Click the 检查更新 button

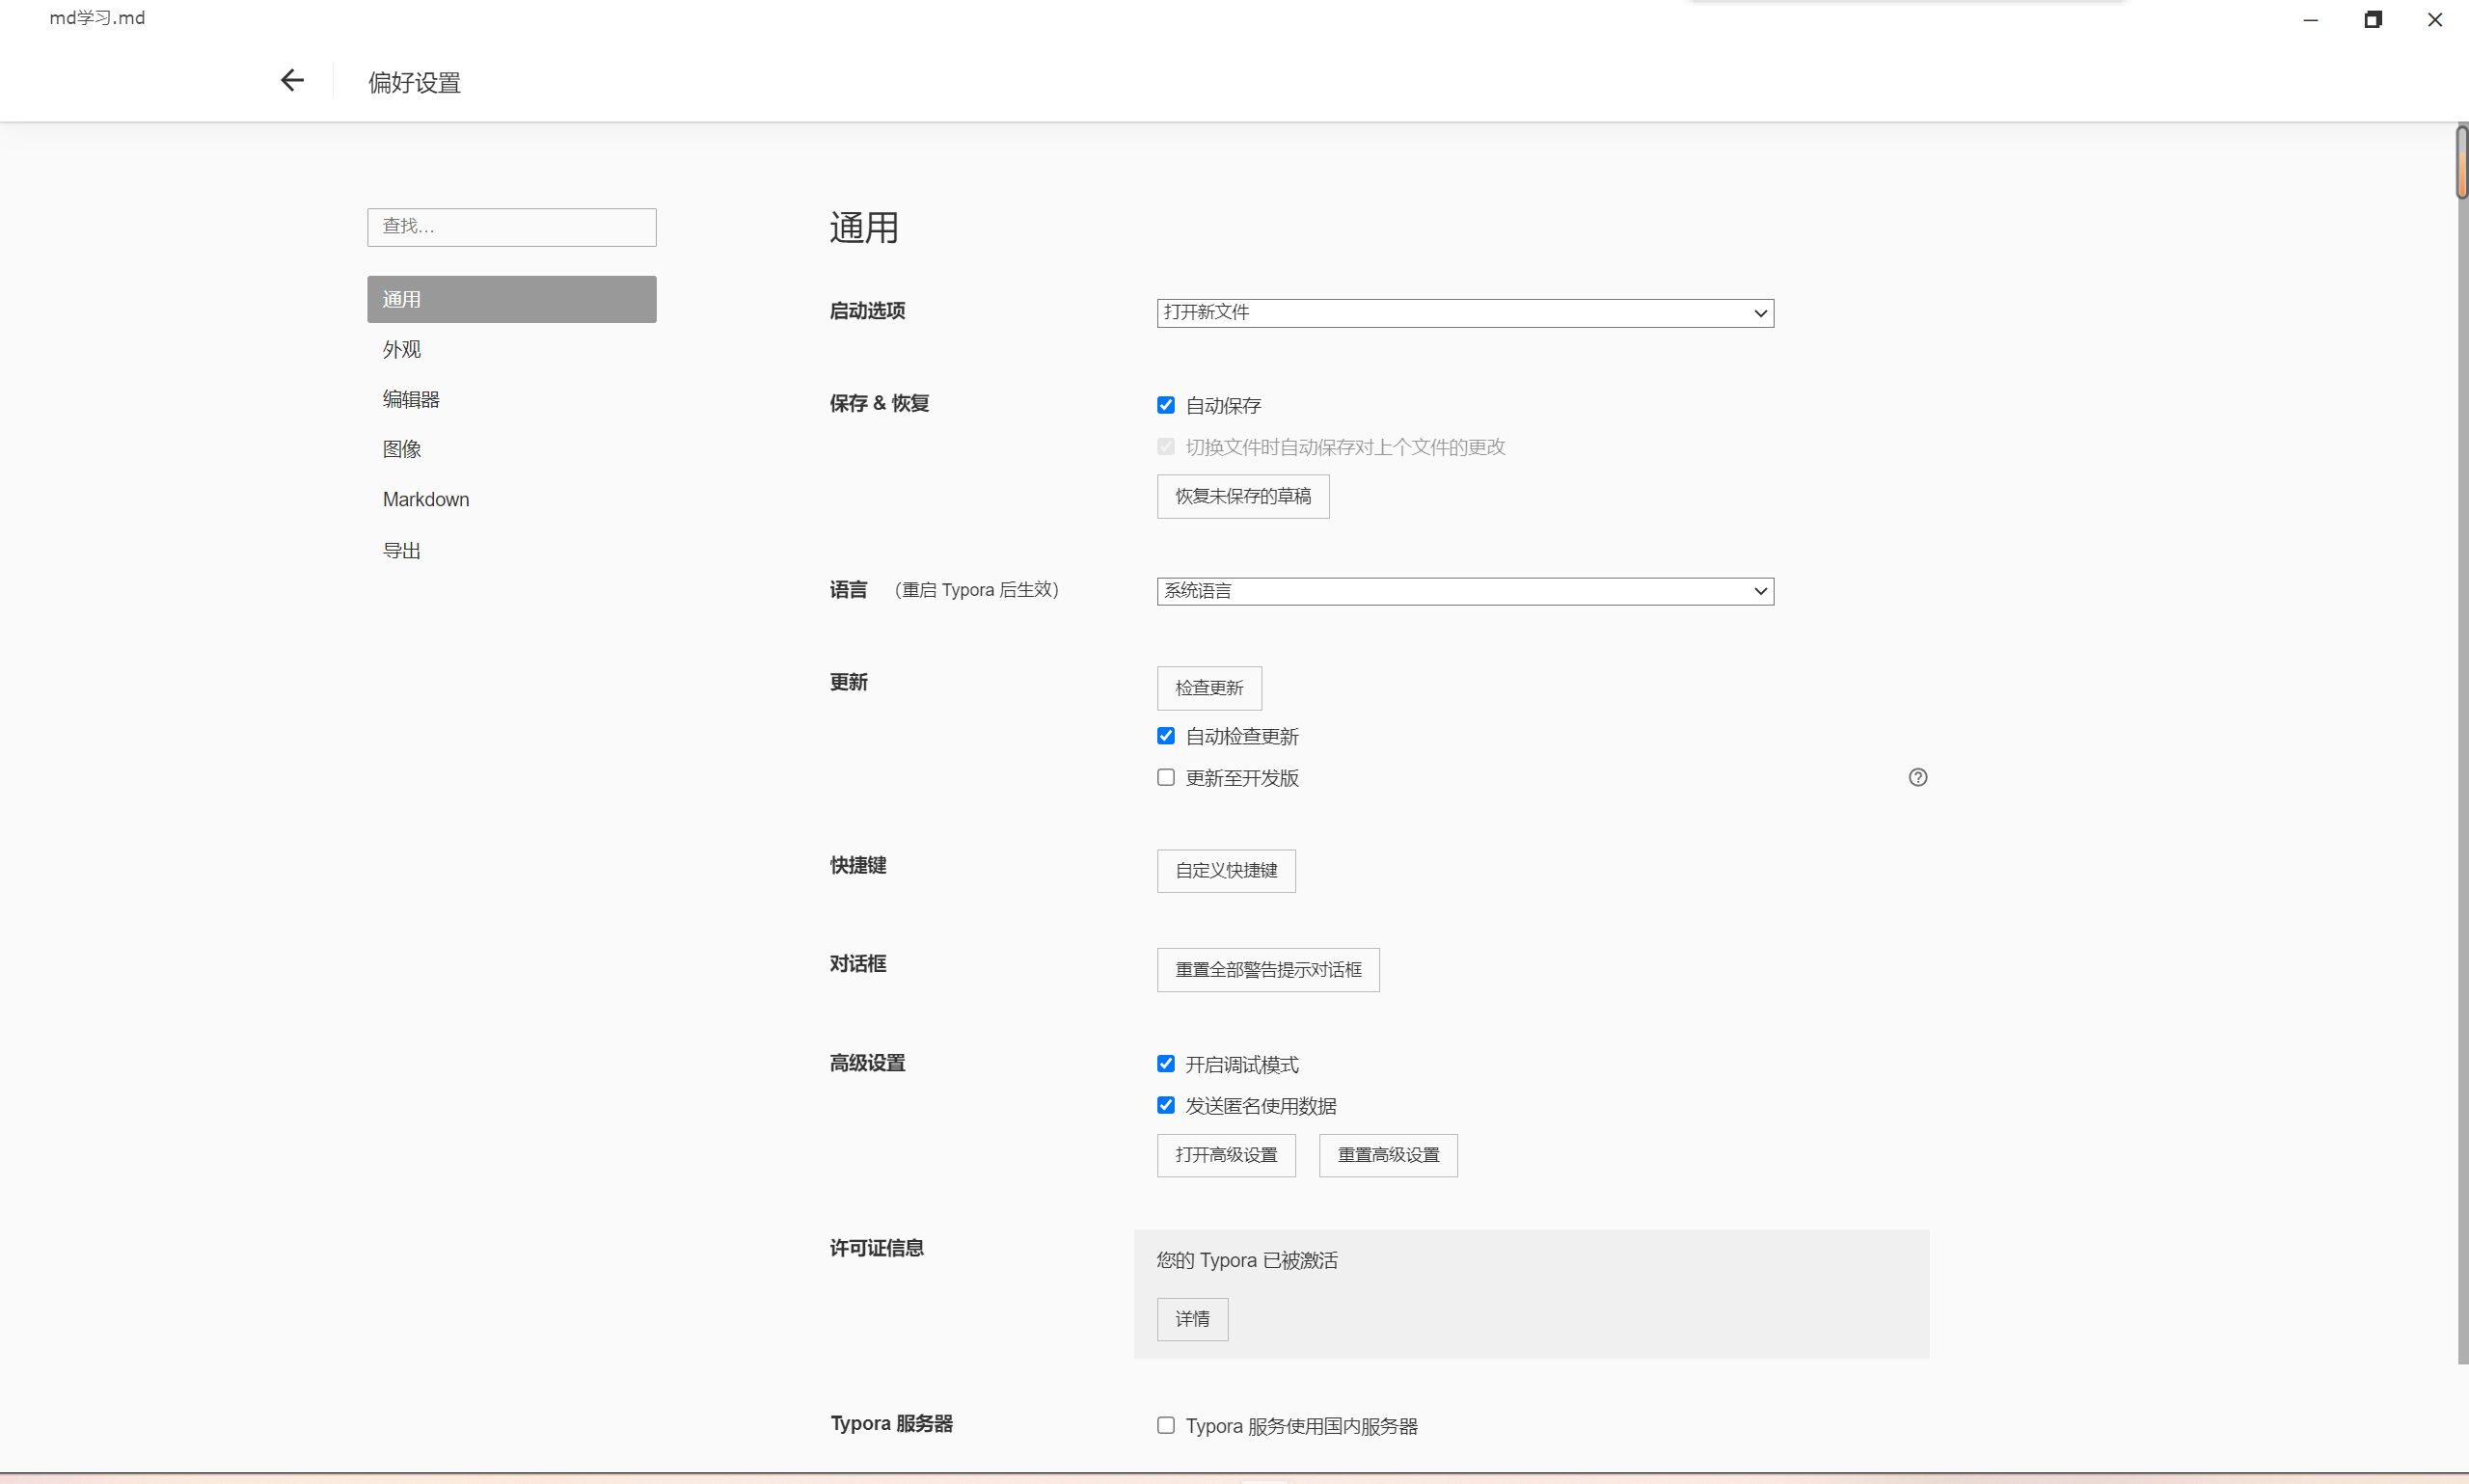point(1208,688)
